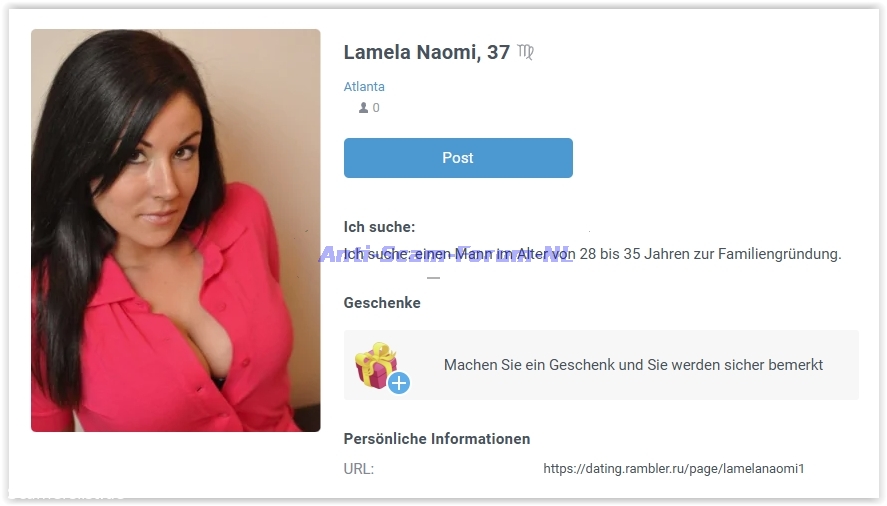
Task: Click the followers person icon
Action: (363, 108)
